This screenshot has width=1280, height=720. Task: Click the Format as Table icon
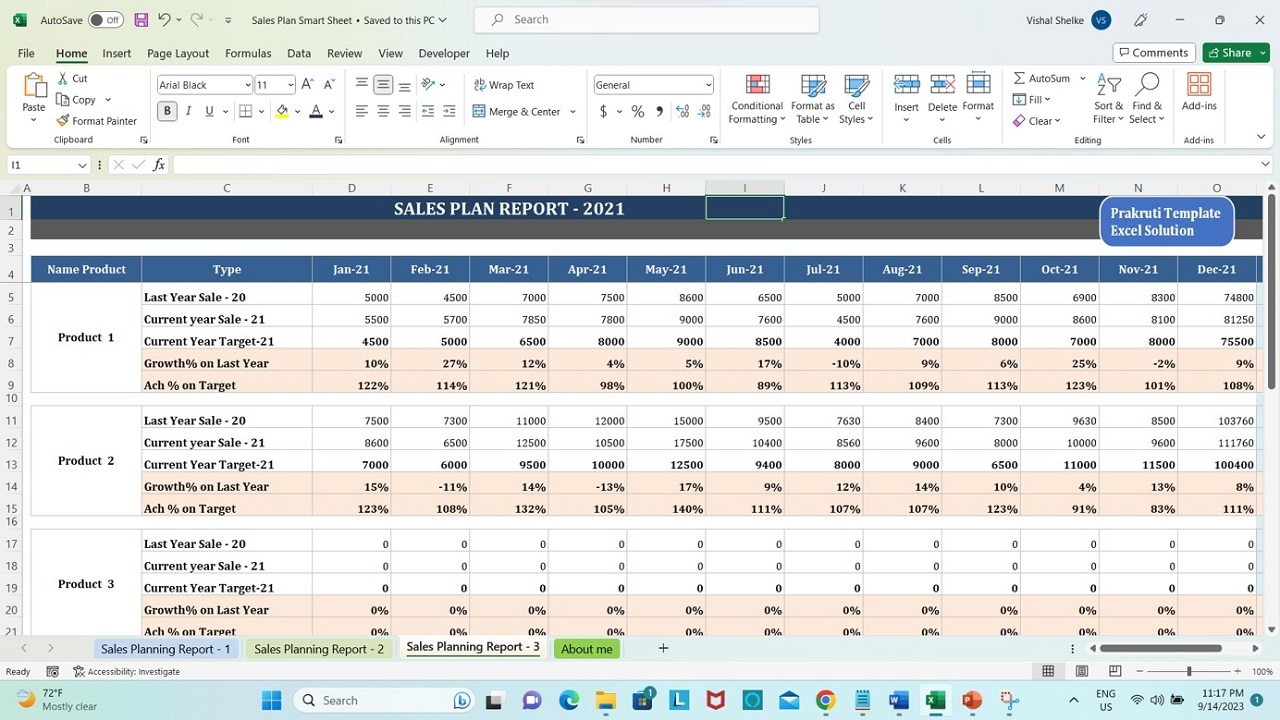pyautogui.click(x=813, y=86)
